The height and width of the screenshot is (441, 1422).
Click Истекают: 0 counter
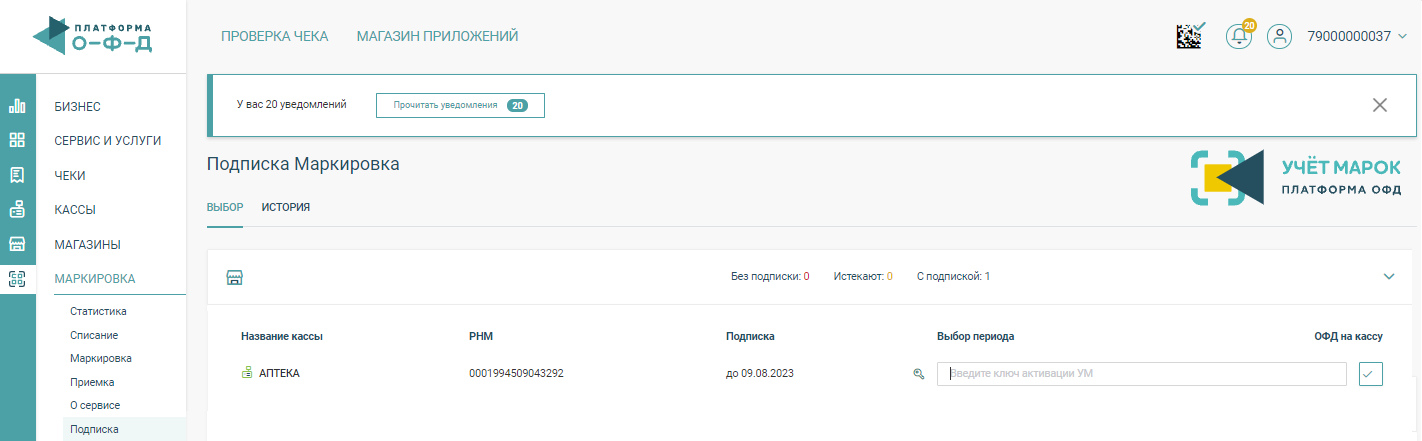point(863,276)
